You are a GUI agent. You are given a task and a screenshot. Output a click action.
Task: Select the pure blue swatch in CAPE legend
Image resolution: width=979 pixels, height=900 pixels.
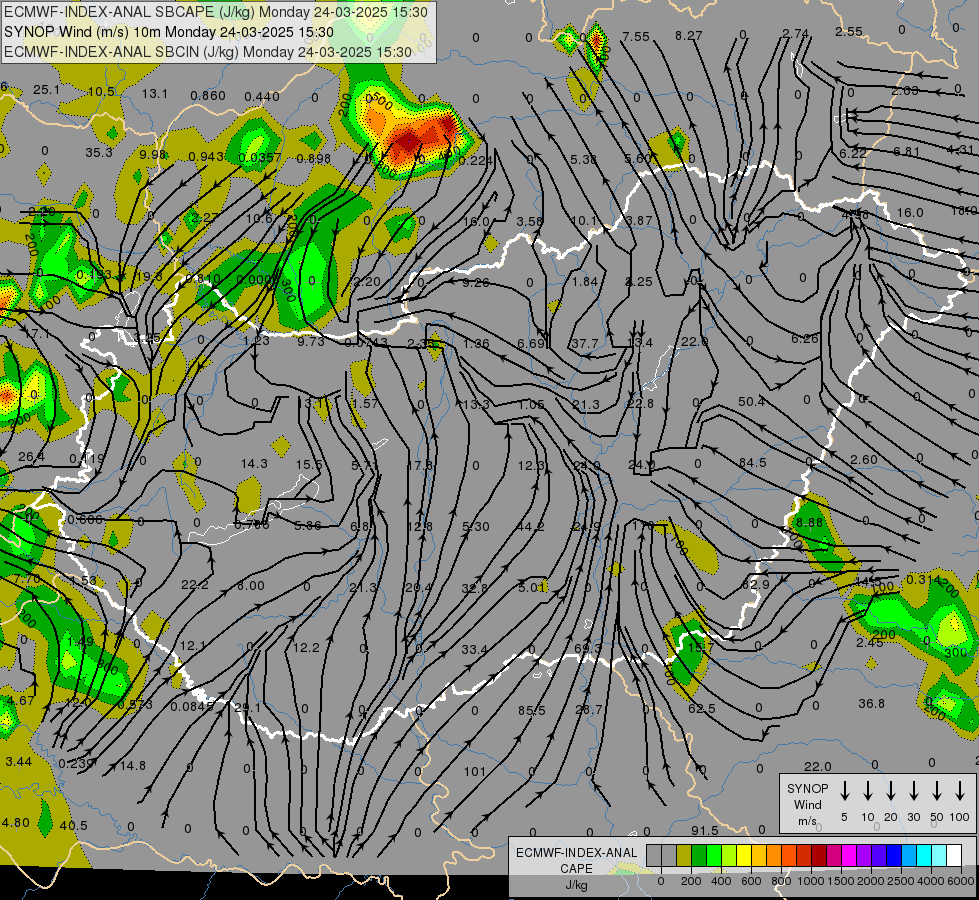pyautogui.click(x=894, y=855)
